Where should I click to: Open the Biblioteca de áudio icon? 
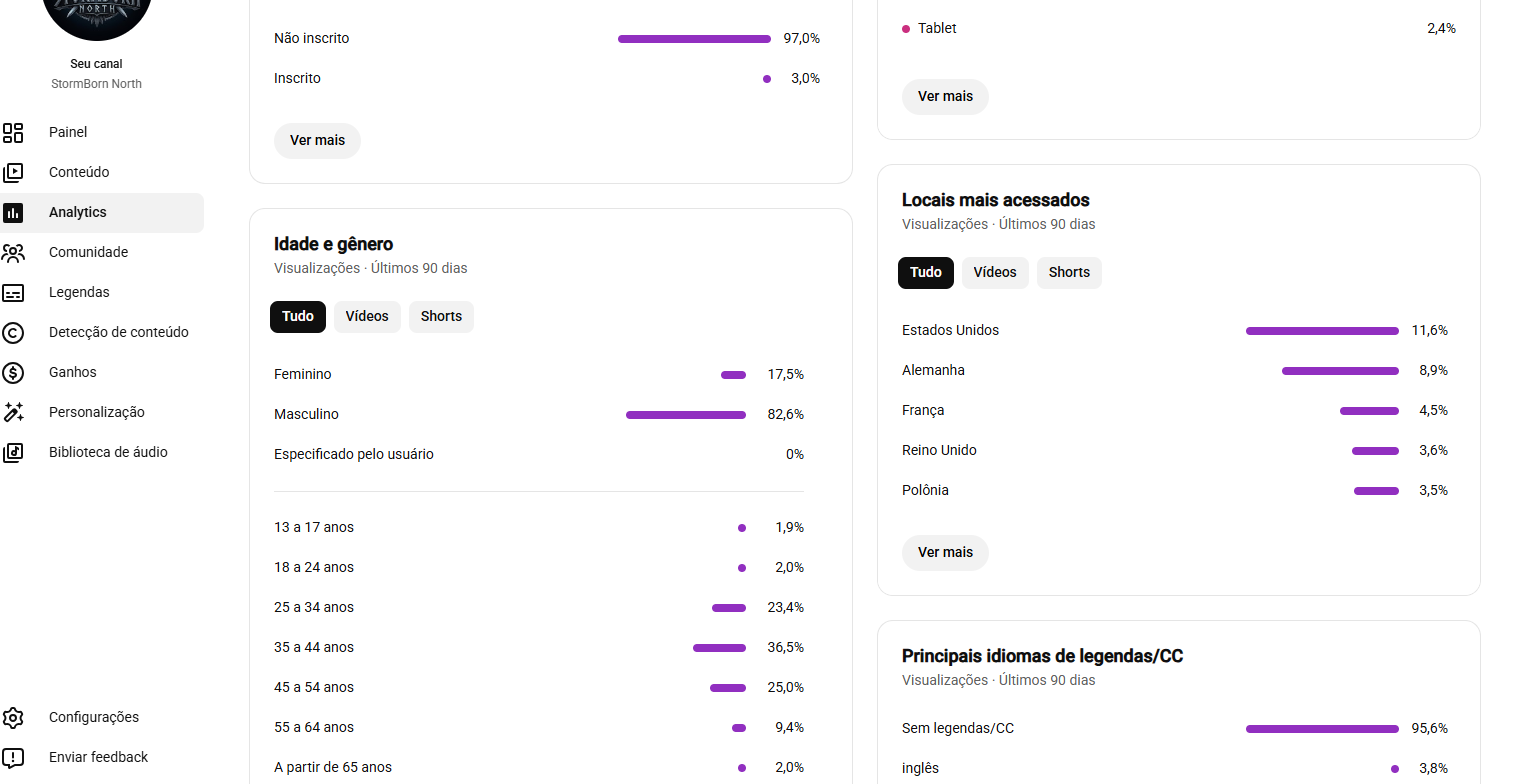tap(13, 452)
